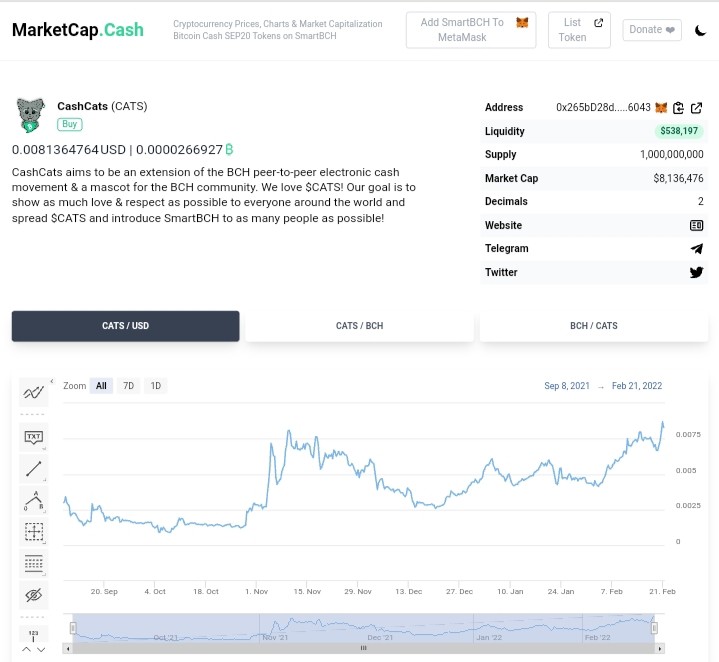Open the MarketCap.Cash home logo
Image resolution: width=719 pixels, height=662 pixels.
click(x=77, y=30)
